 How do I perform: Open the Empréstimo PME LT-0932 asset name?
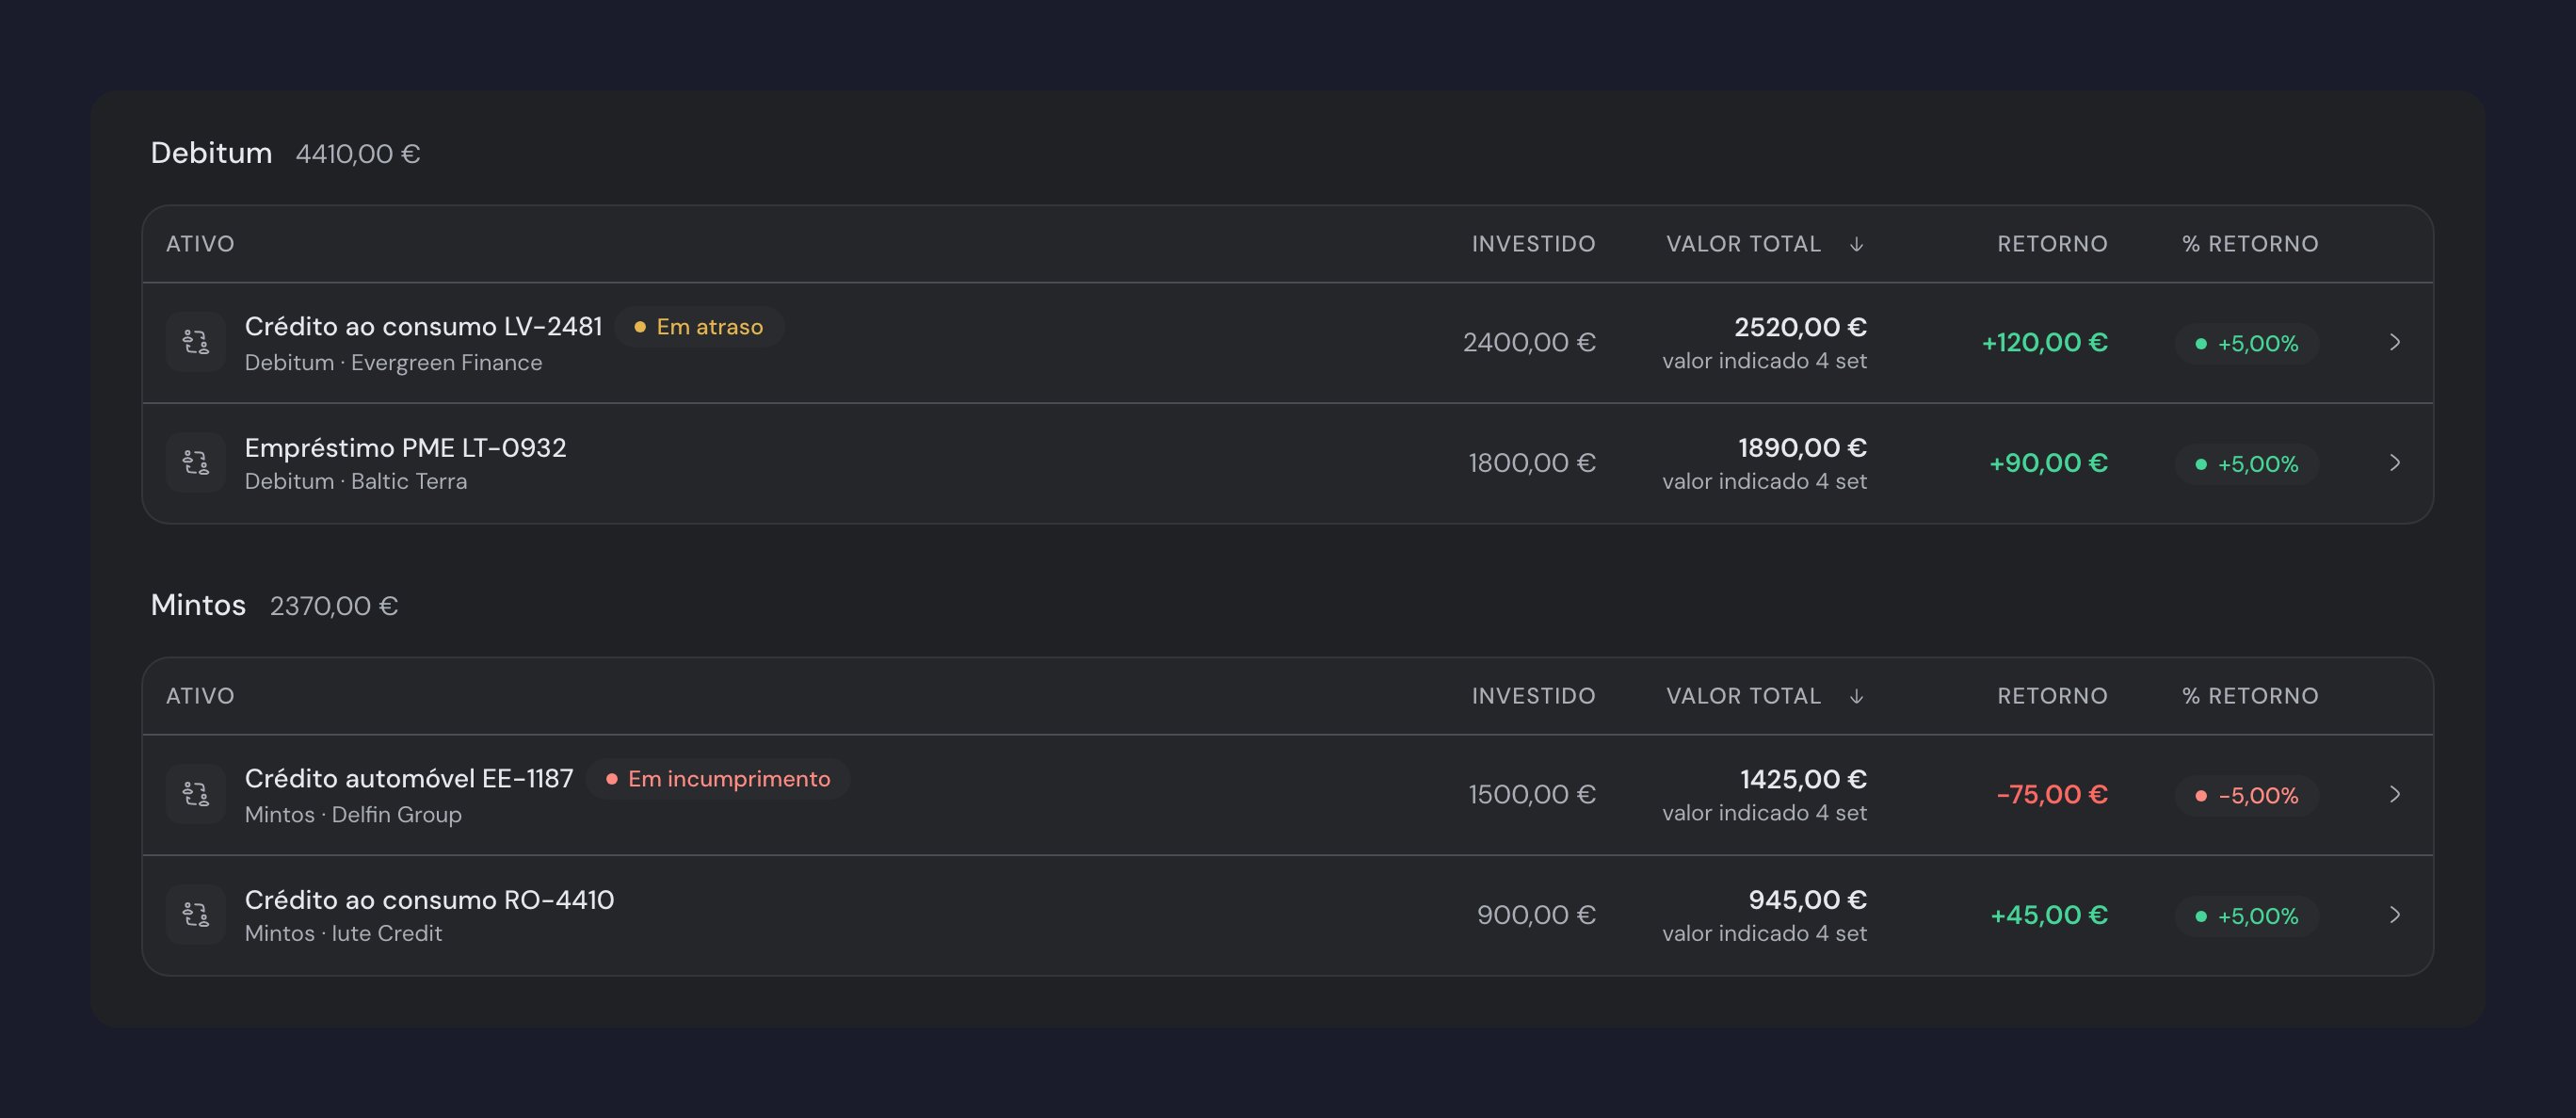click(405, 447)
